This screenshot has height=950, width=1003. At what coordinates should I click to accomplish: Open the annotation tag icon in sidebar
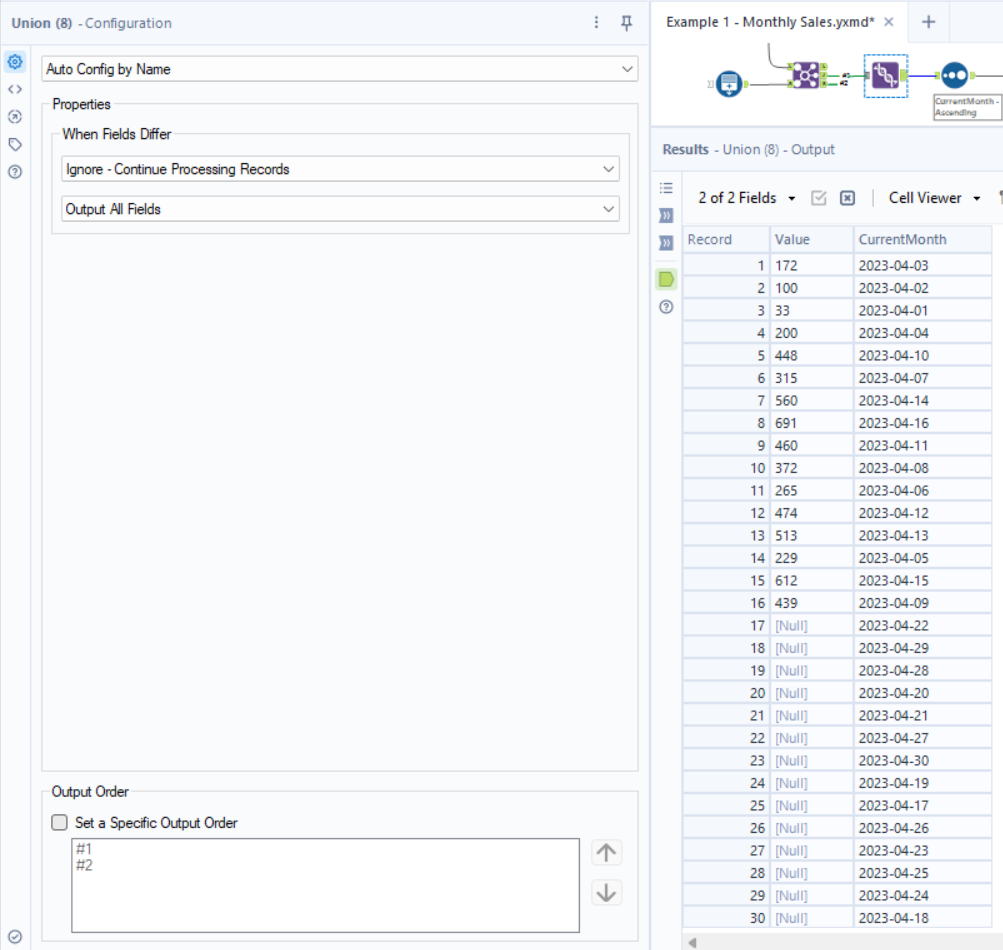14,144
